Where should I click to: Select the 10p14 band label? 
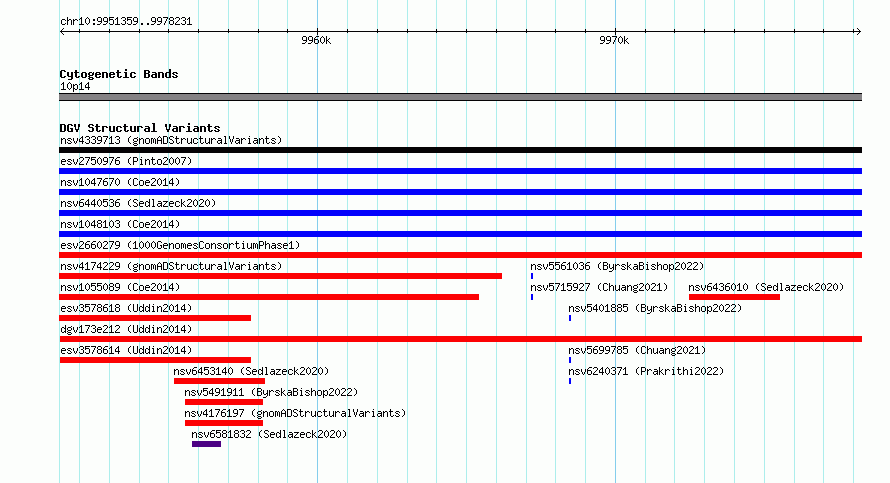point(75,86)
